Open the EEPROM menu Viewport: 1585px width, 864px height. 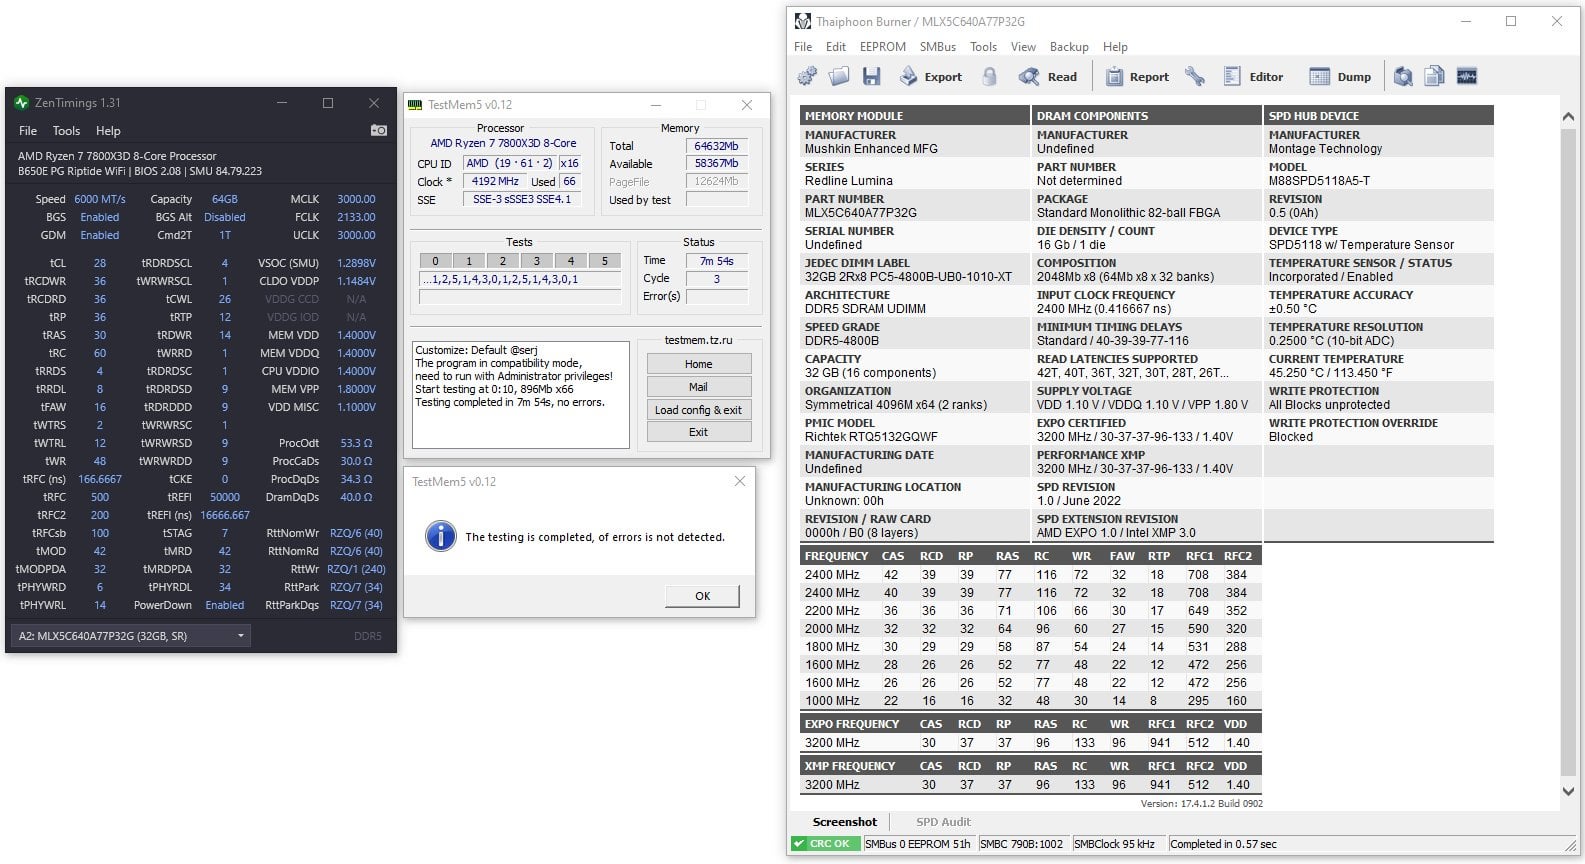click(883, 47)
